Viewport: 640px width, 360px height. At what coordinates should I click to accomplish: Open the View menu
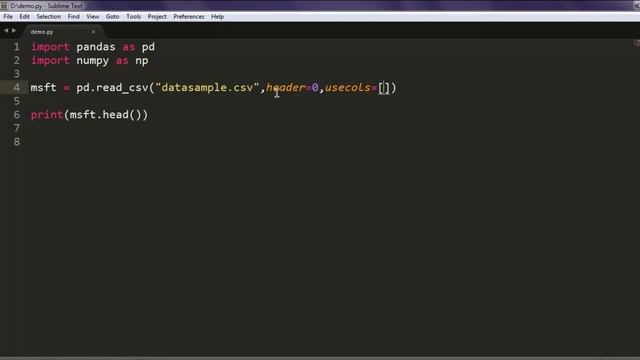click(93, 17)
